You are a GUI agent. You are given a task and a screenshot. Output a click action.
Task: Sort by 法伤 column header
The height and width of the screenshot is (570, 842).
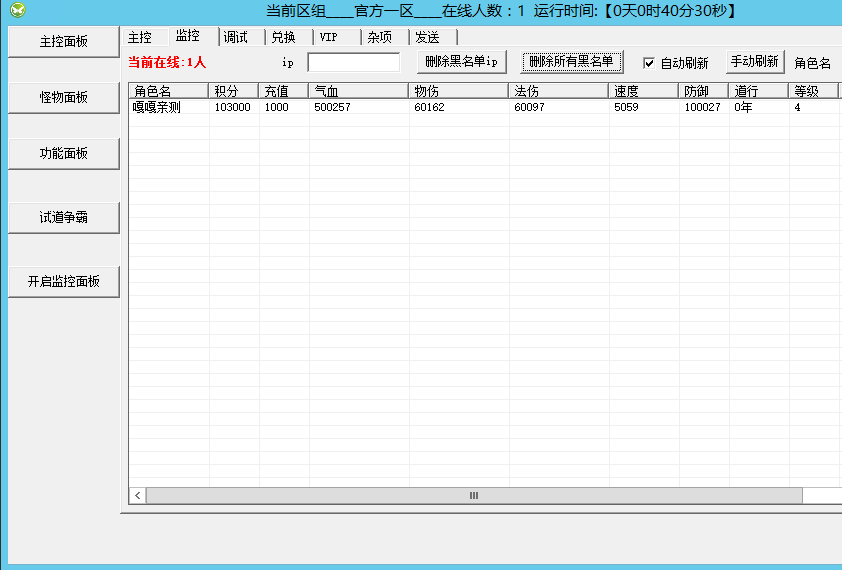point(558,91)
